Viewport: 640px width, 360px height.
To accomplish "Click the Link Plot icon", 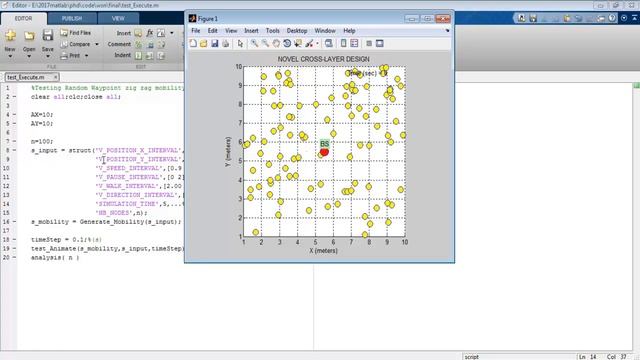I will click(x=329, y=44).
